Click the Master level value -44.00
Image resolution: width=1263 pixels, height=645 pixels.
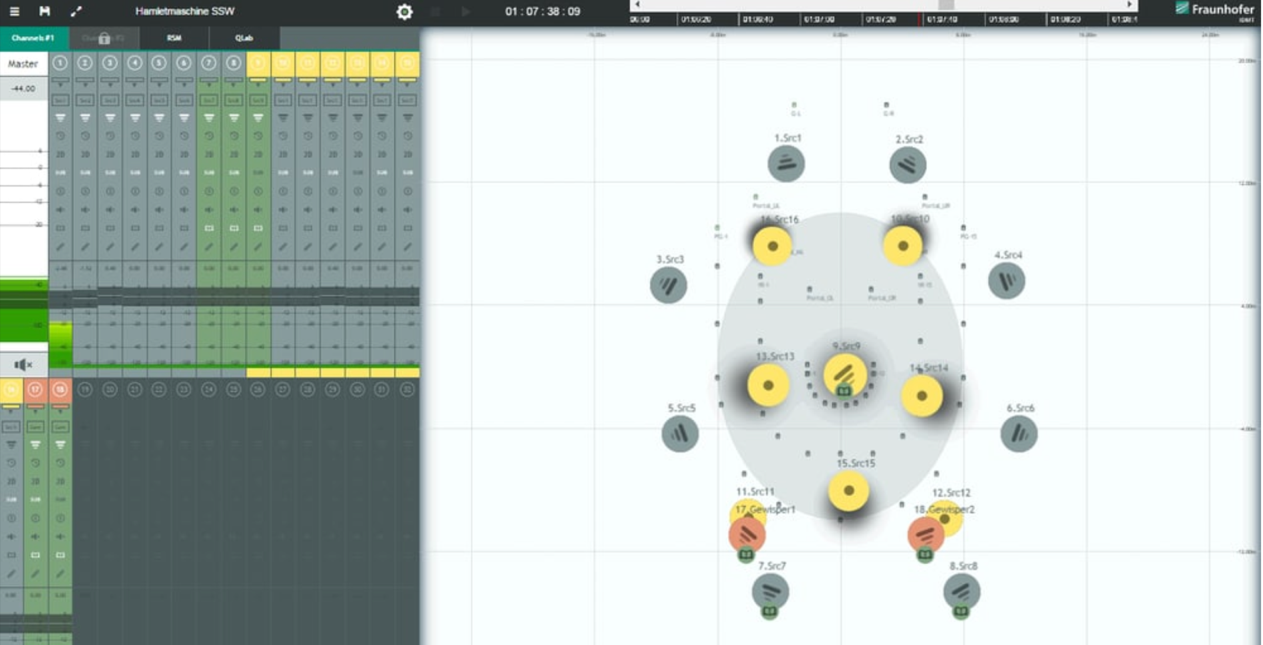pyautogui.click(x=23, y=89)
